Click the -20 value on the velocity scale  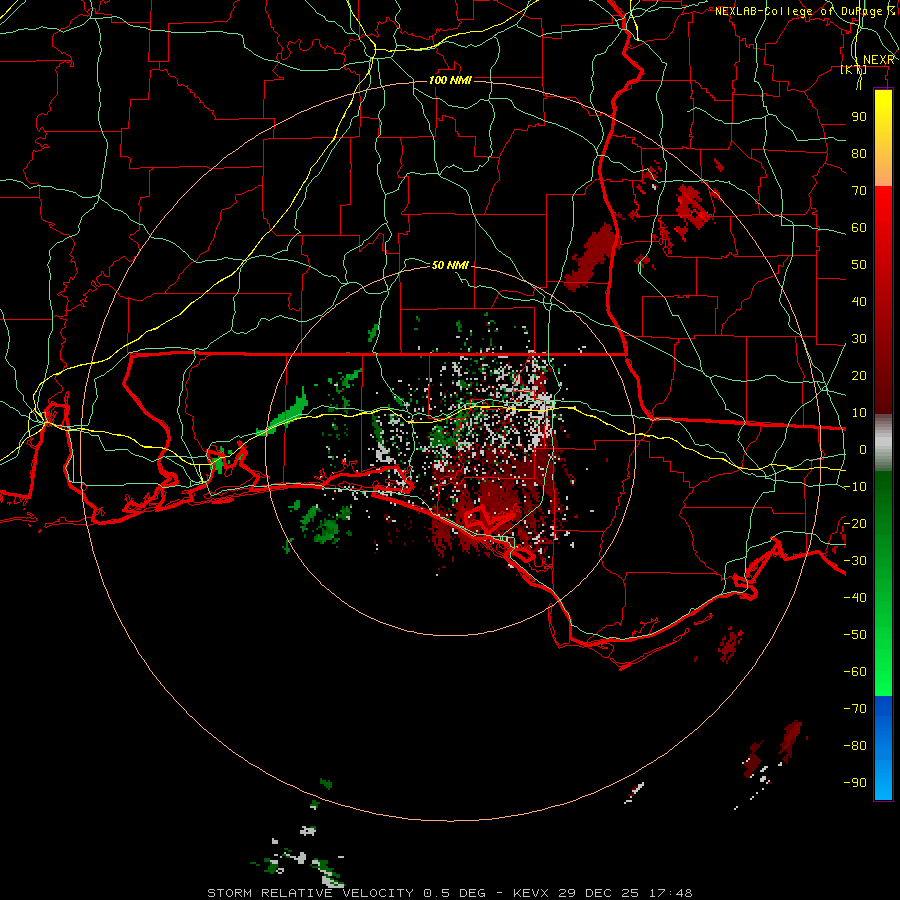(855, 523)
